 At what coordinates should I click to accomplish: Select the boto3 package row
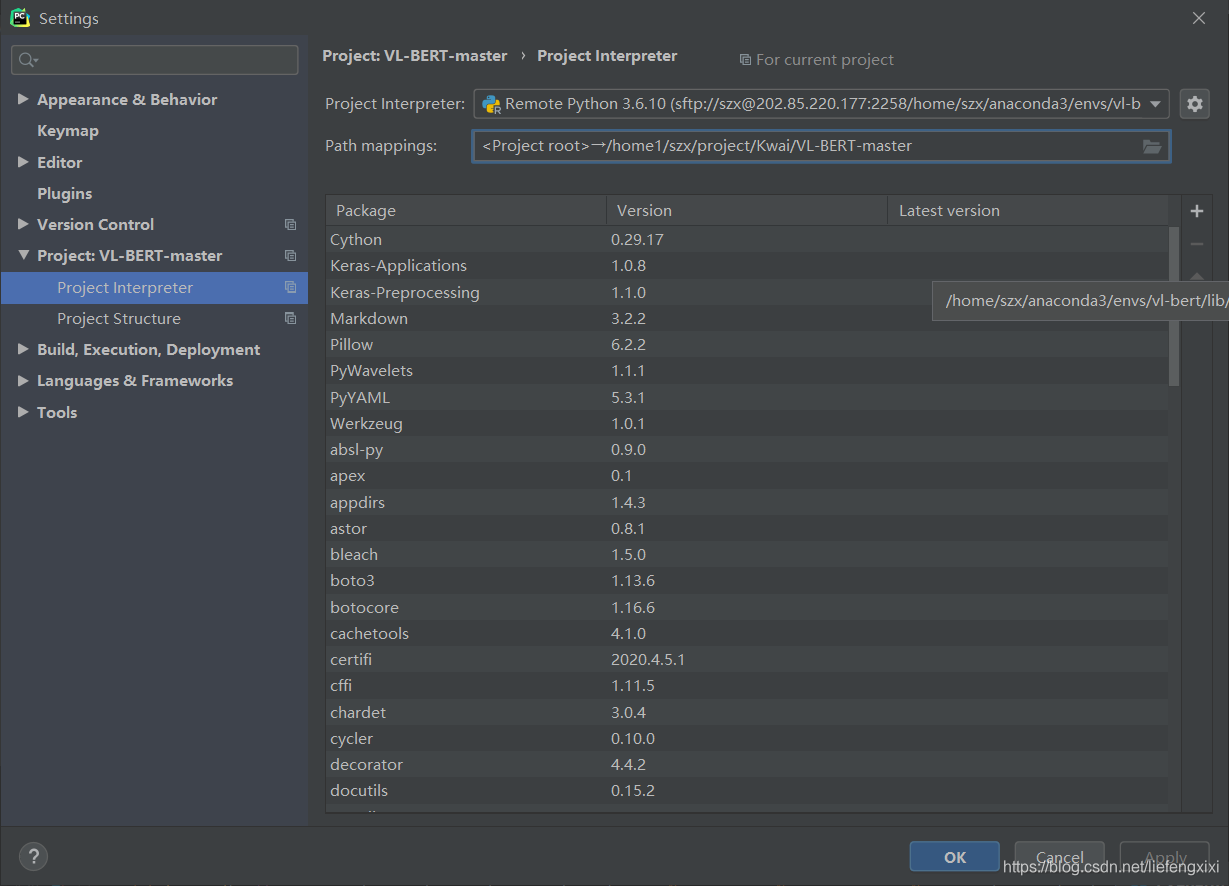coord(747,581)
